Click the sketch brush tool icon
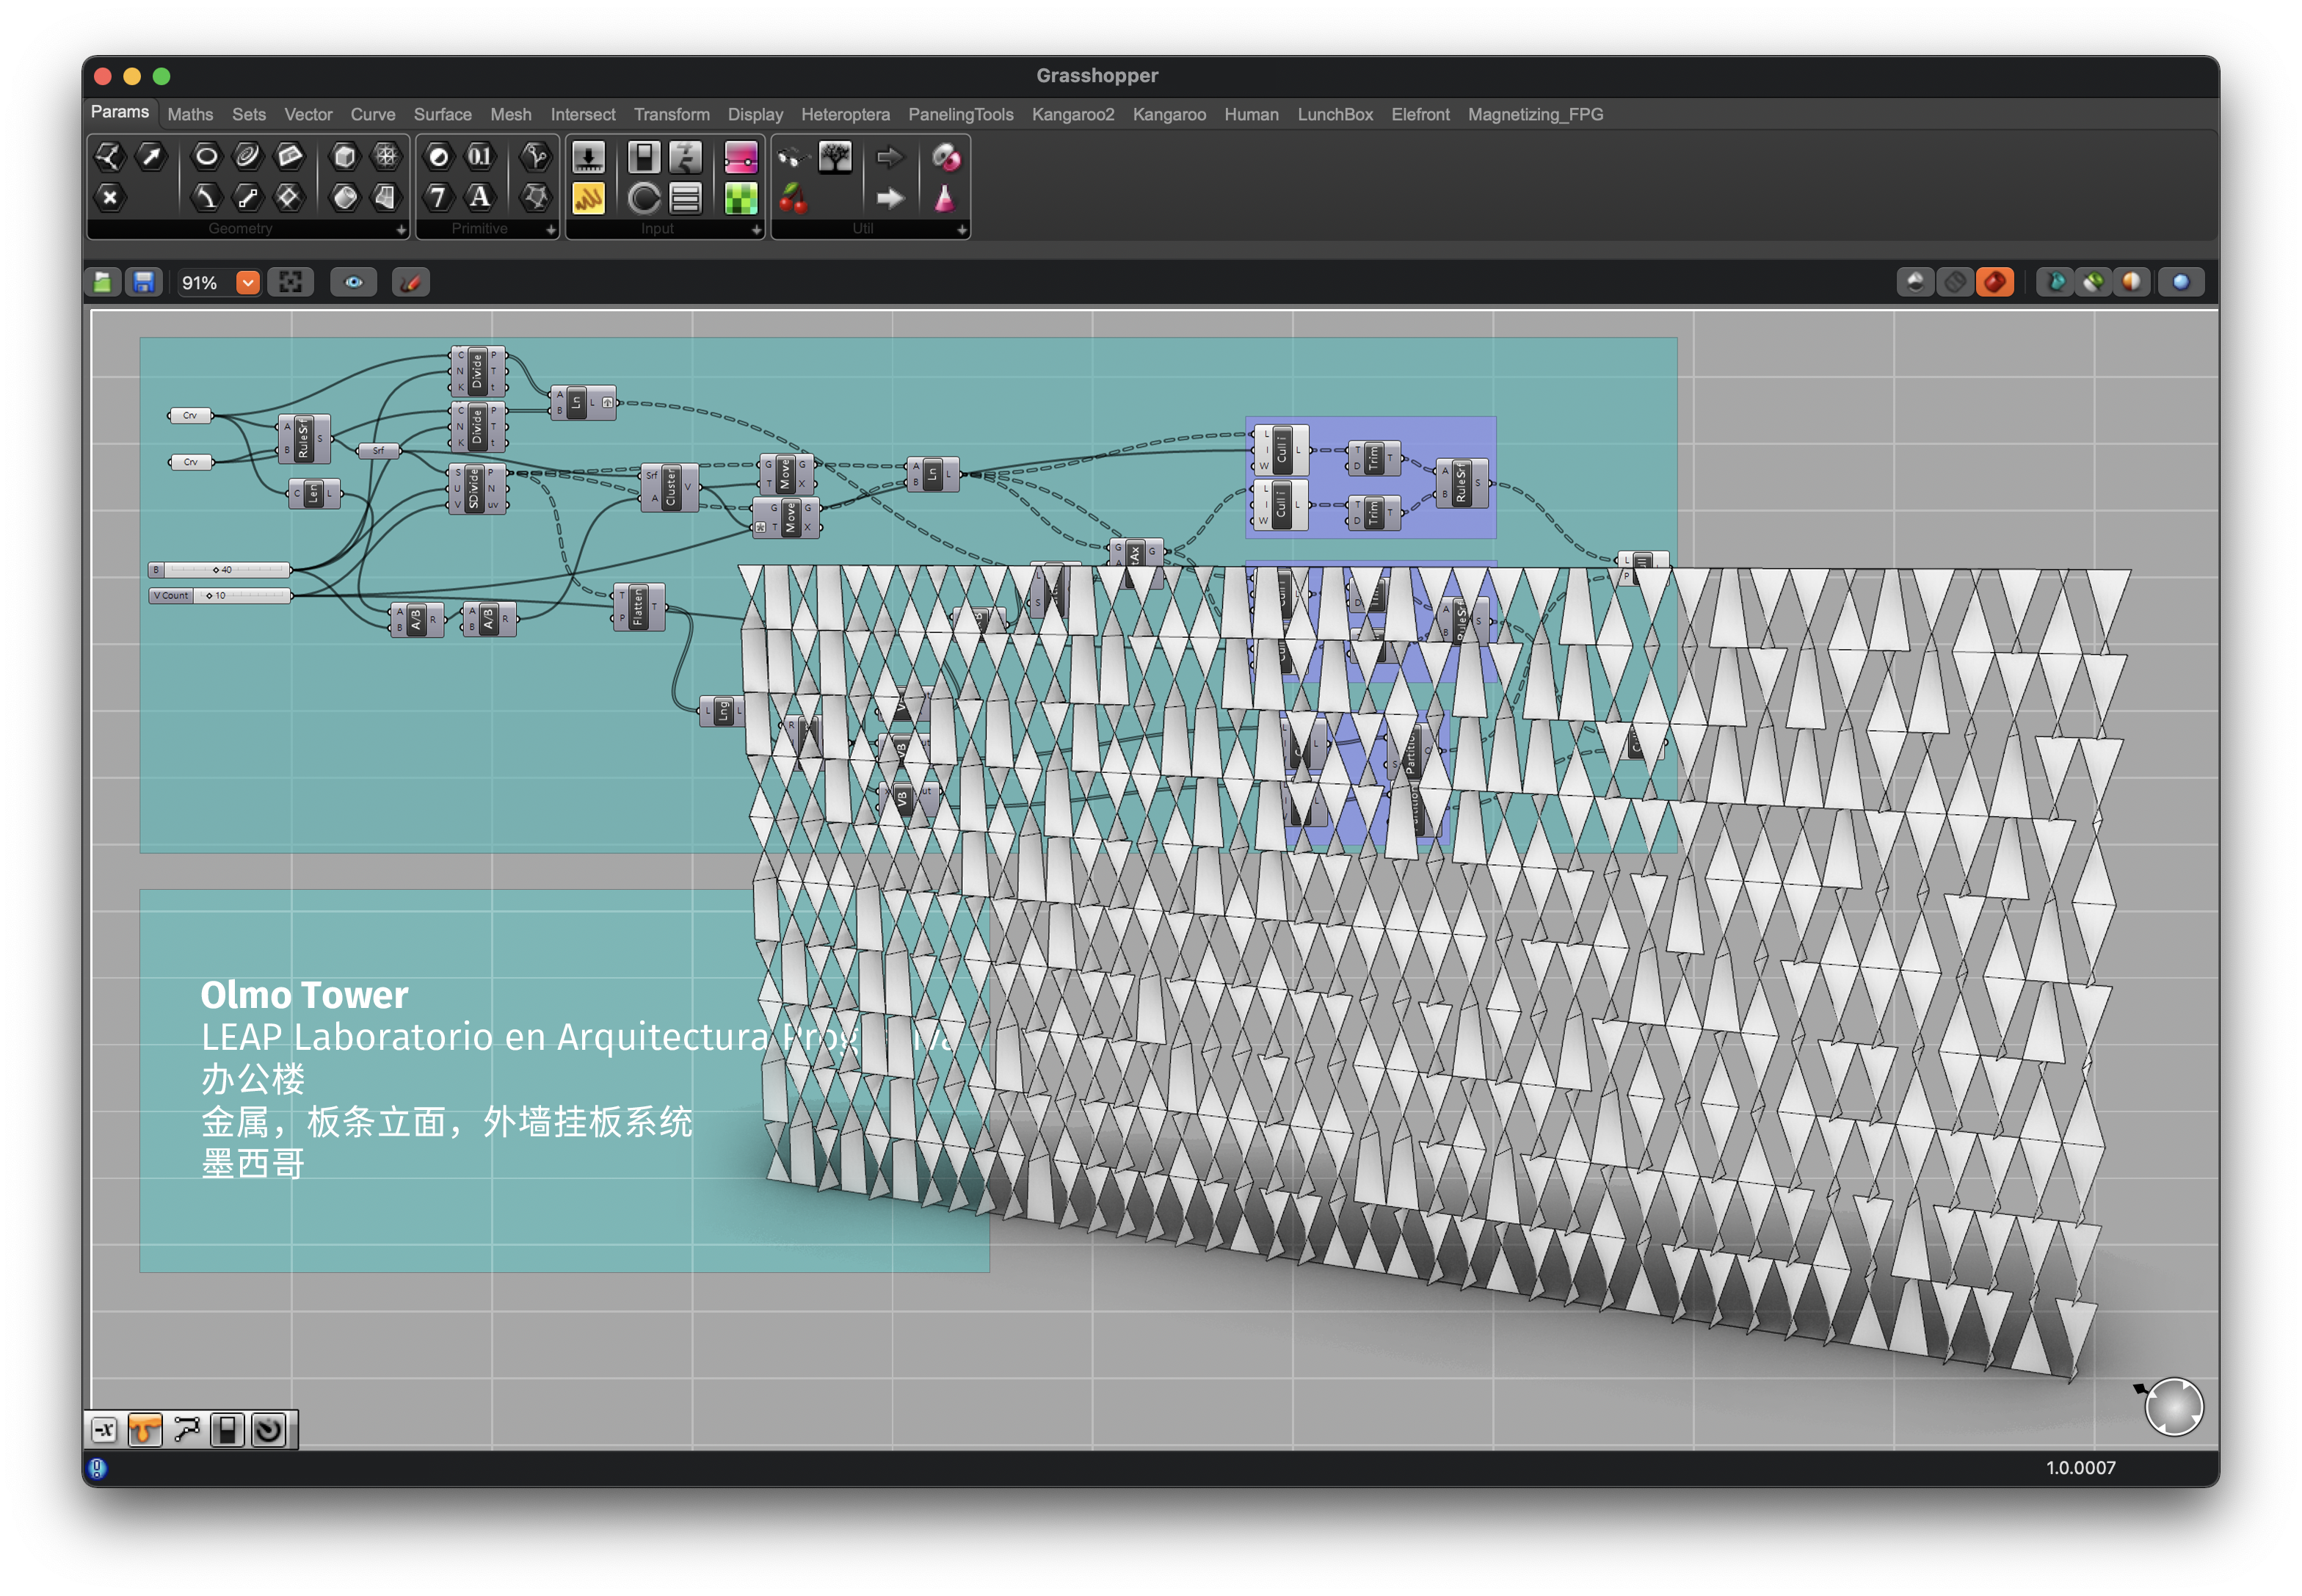 click(410, 283)
